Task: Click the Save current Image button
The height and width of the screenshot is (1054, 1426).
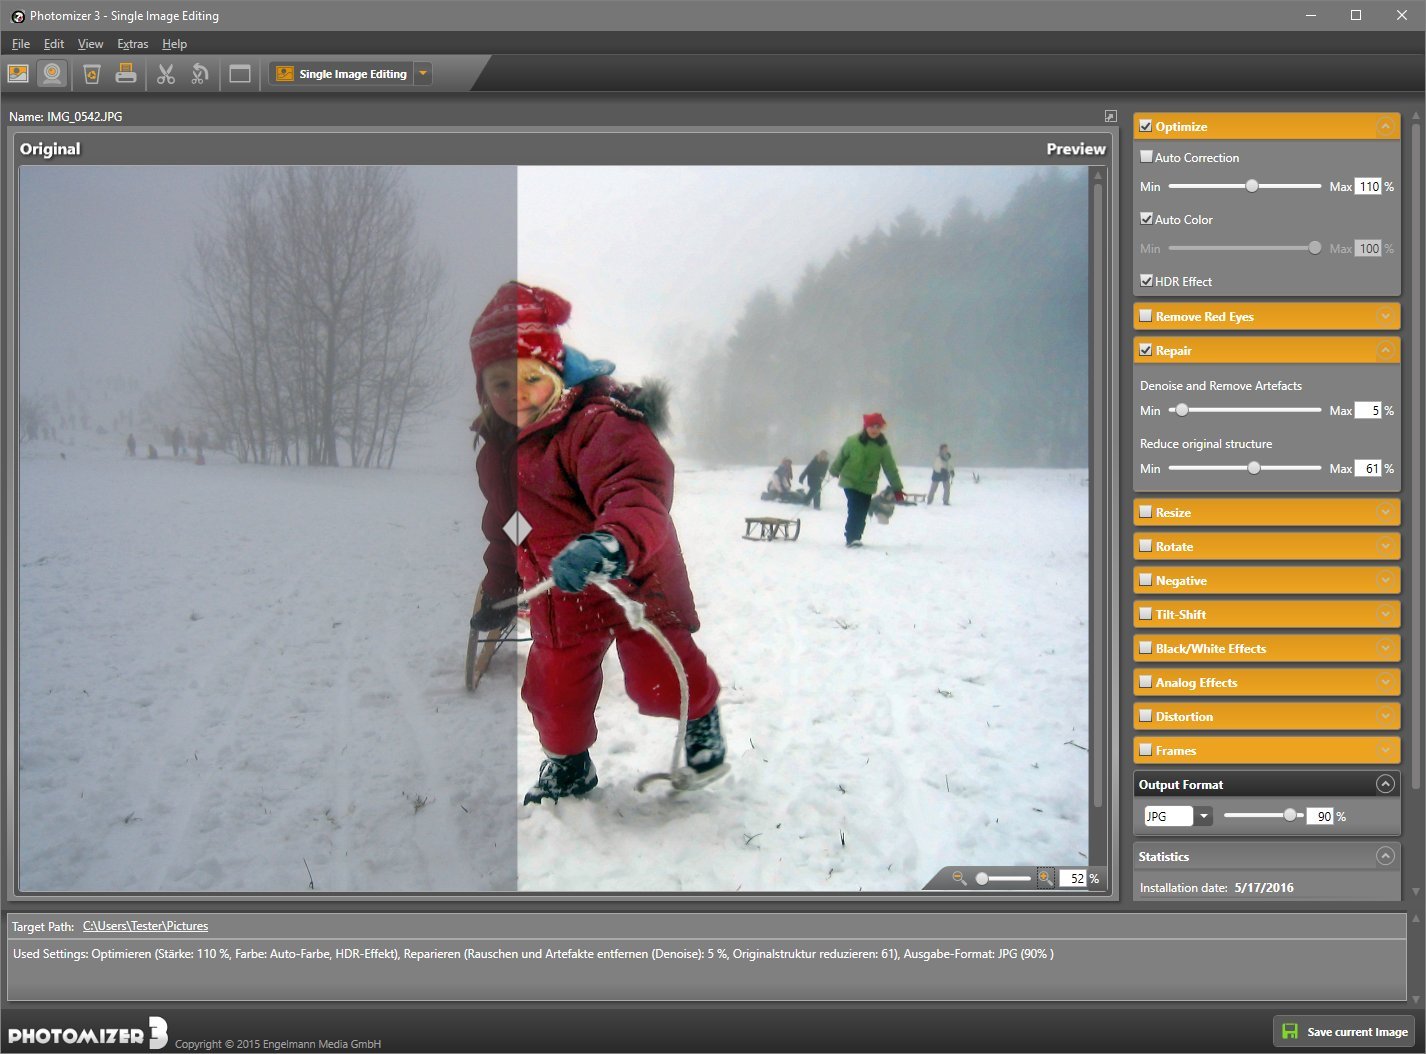Action: click(1345, 1031)
